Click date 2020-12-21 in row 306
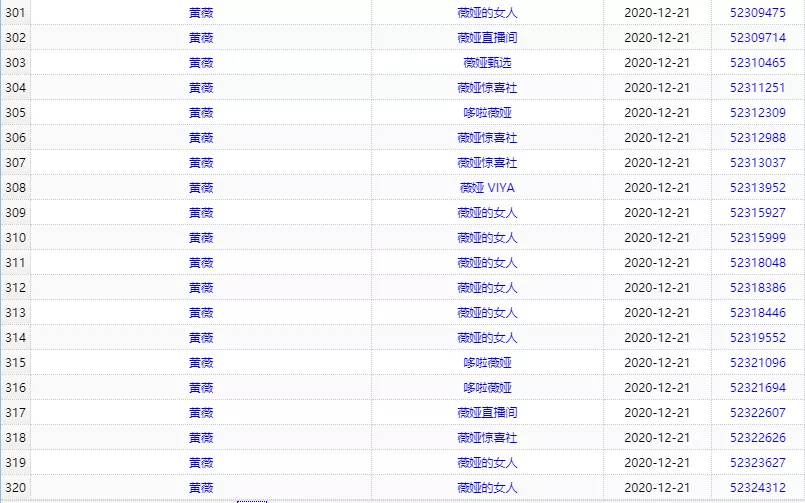Viewport: 805px width, 503px height. pyautogui.click(x=657, y=138)
